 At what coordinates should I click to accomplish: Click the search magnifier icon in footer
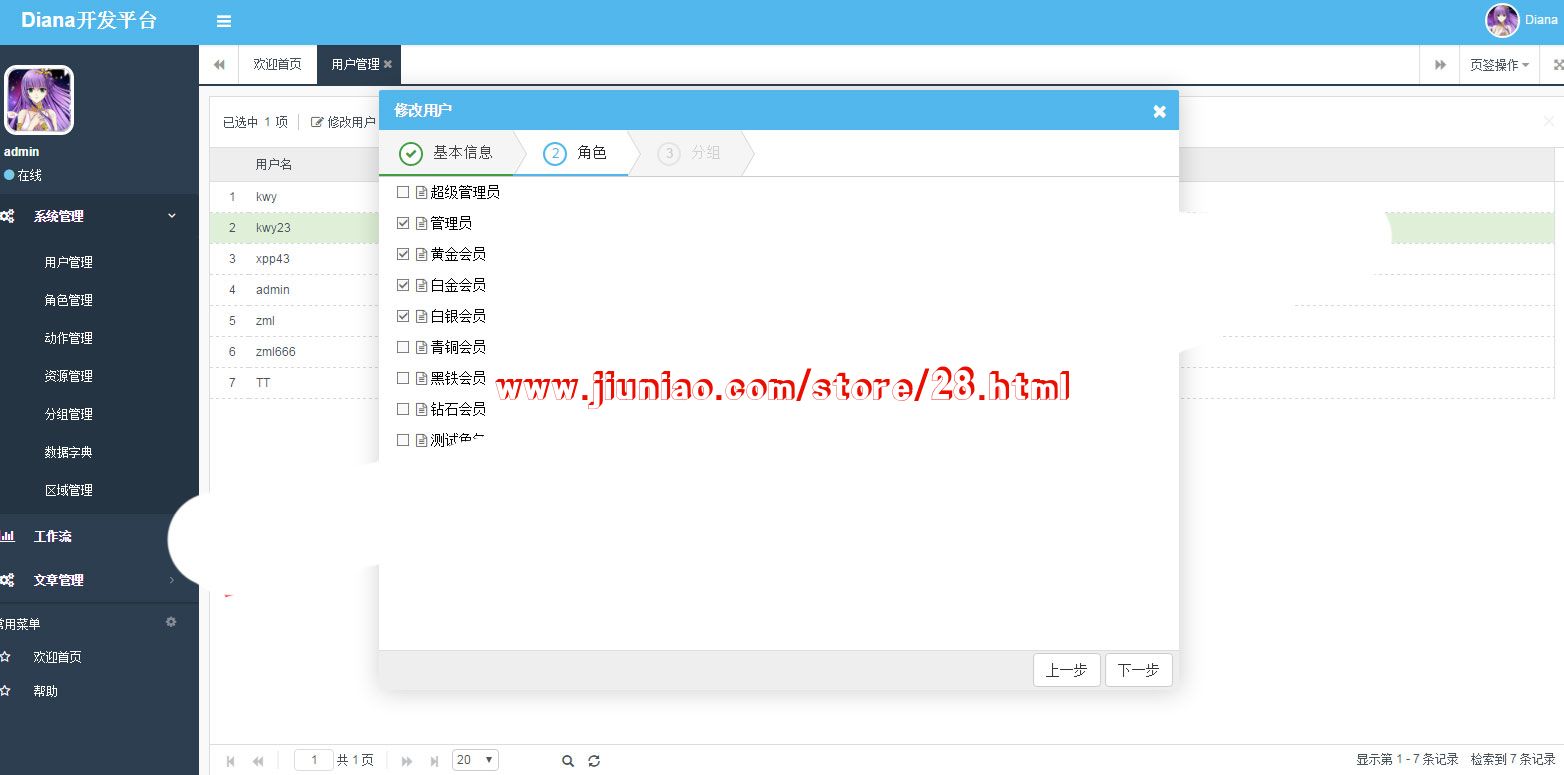pos(568,761)
